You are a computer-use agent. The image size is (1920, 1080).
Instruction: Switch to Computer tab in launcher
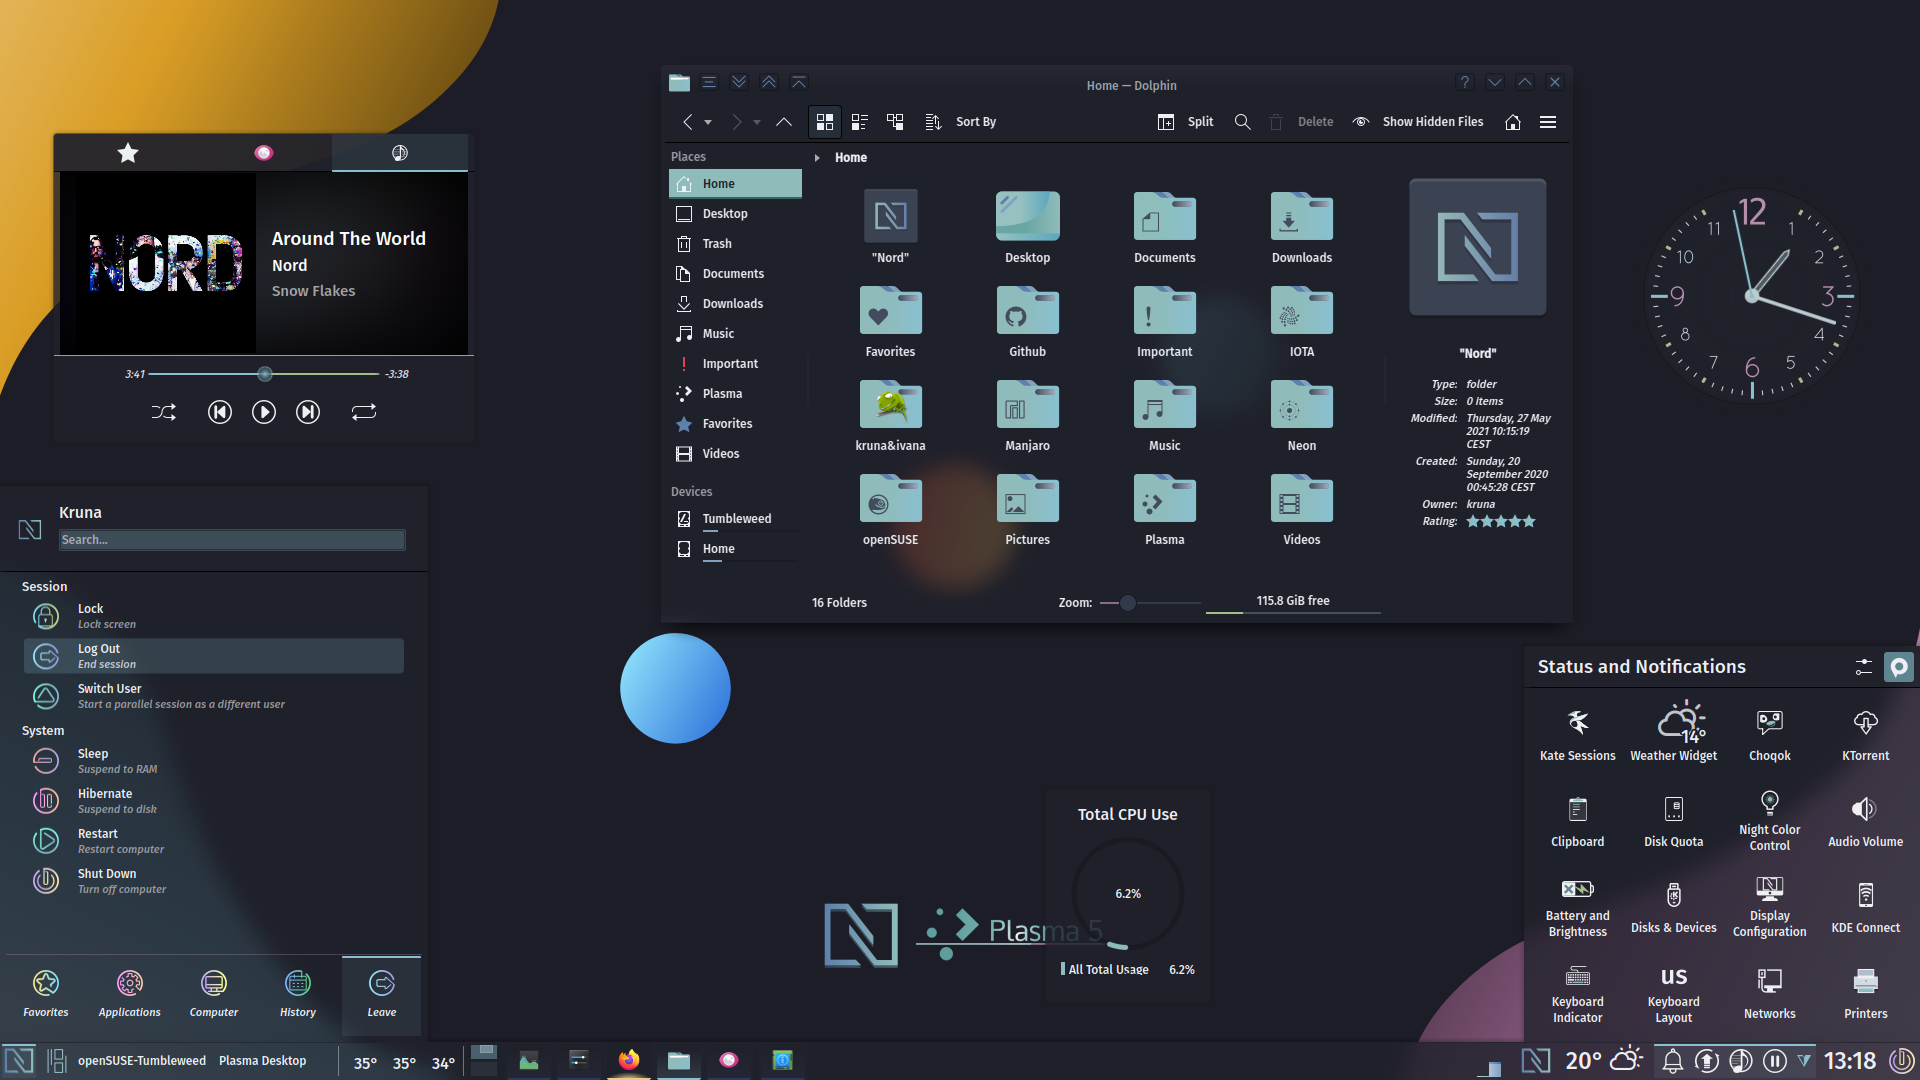click(x=214, y=995)
